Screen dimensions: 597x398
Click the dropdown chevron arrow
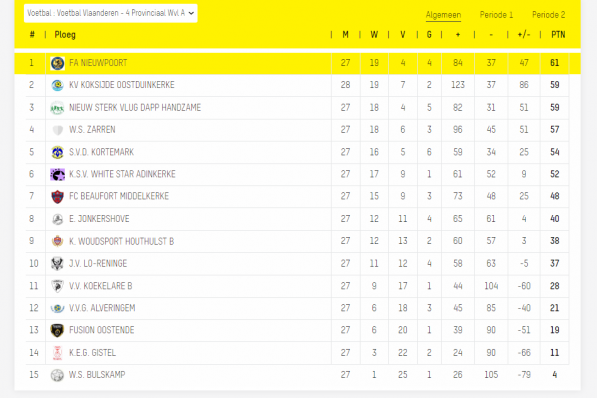[191, 13]
